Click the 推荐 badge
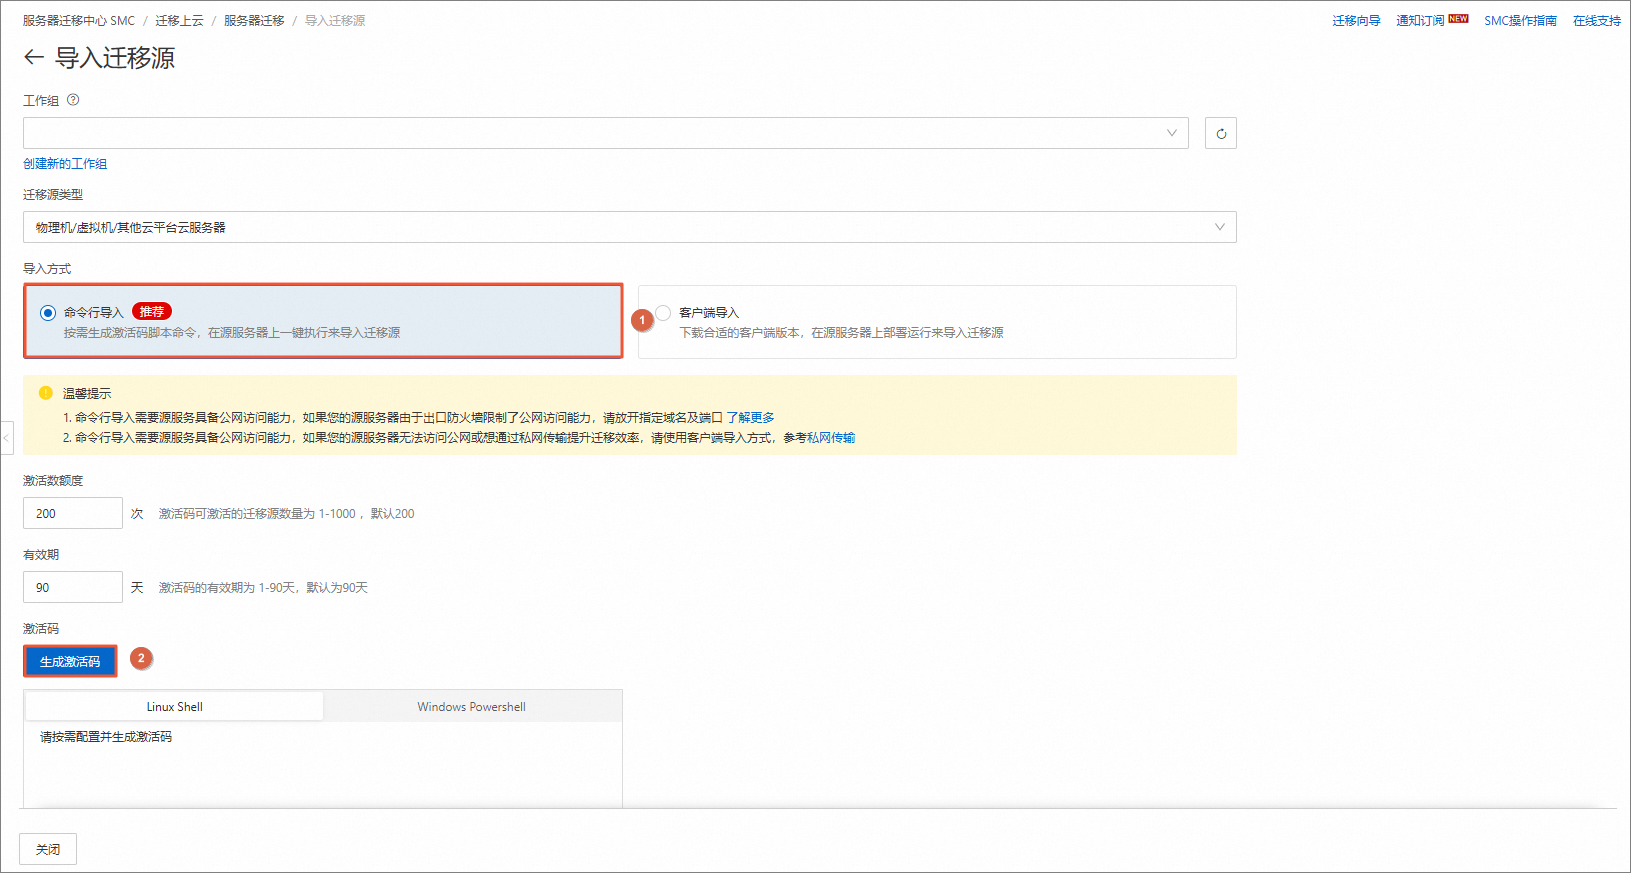The height and width of the screenshot is (873, 1631). coord(152,312)
